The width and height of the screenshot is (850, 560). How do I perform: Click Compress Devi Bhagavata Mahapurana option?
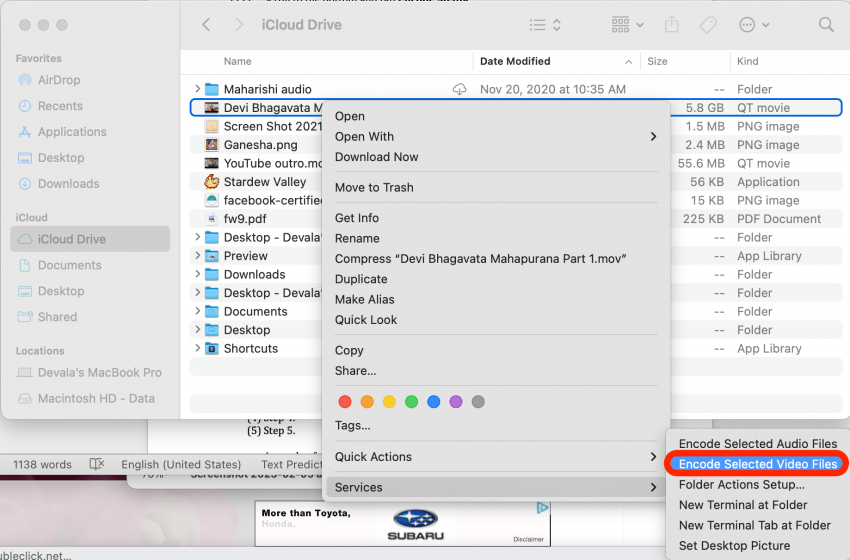coord(480,259)
